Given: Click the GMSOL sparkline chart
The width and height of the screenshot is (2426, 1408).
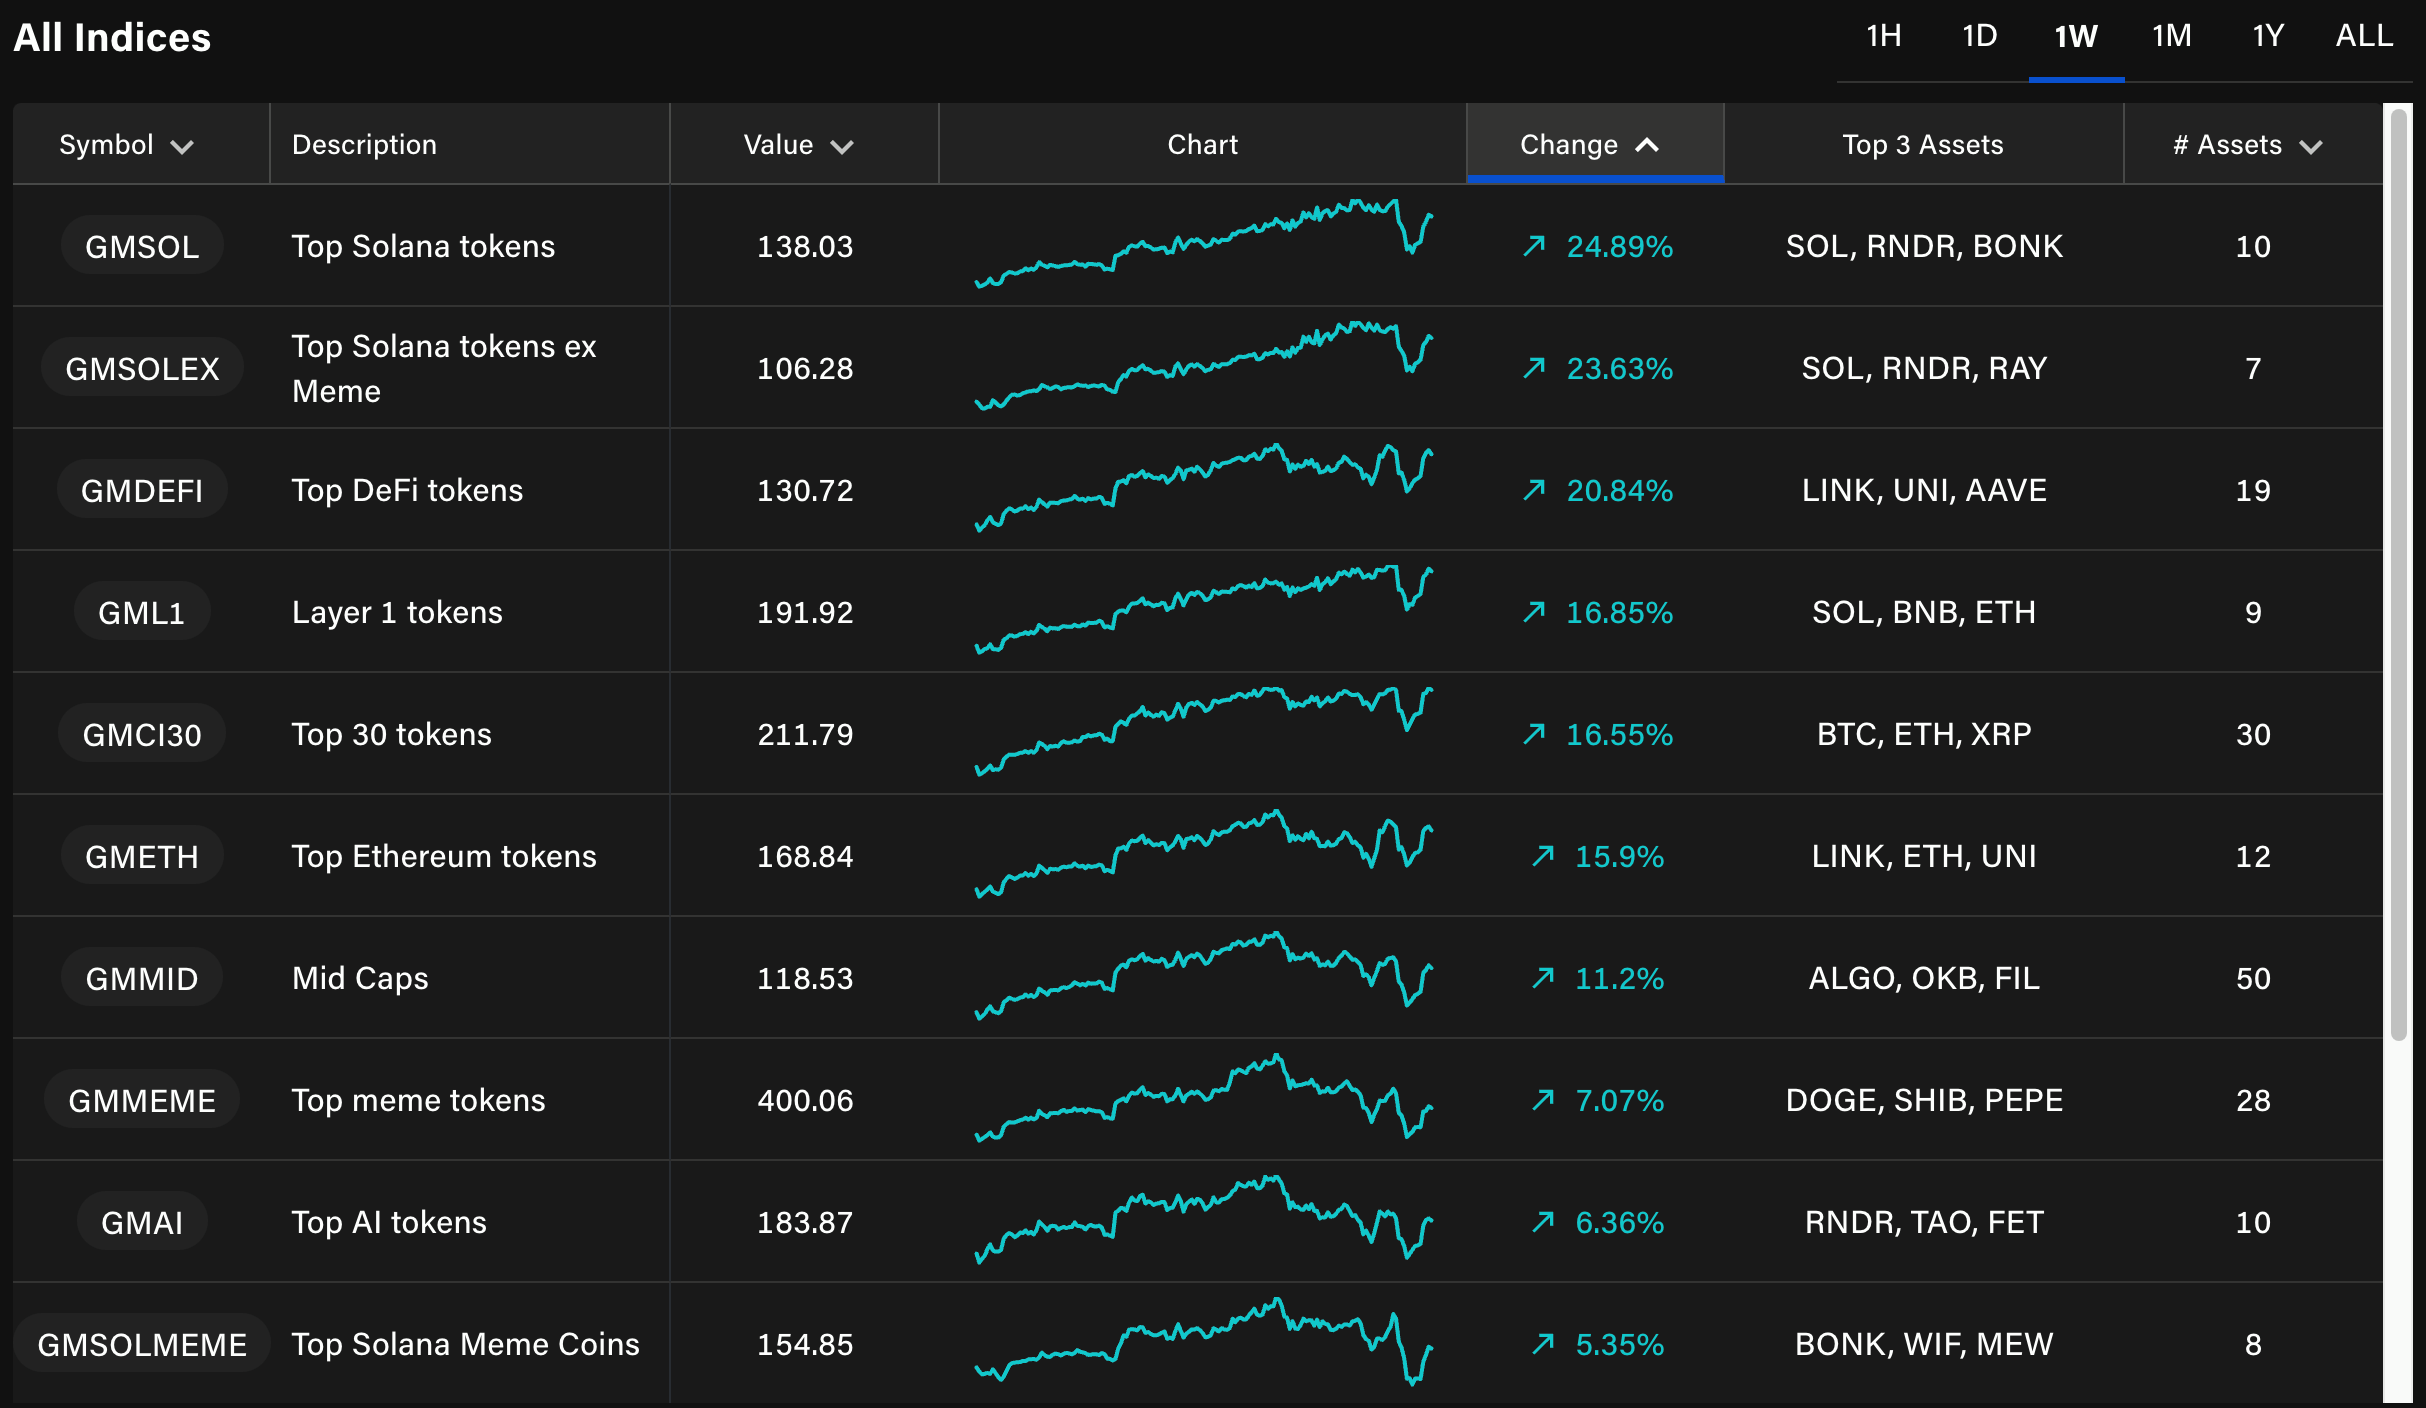Looking at the screenshot, I should (x=1203, y=244).
